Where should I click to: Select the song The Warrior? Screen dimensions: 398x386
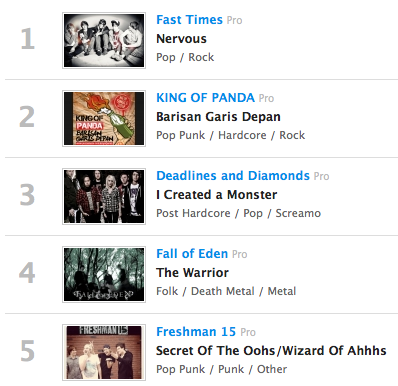click(x=192, y=273)
